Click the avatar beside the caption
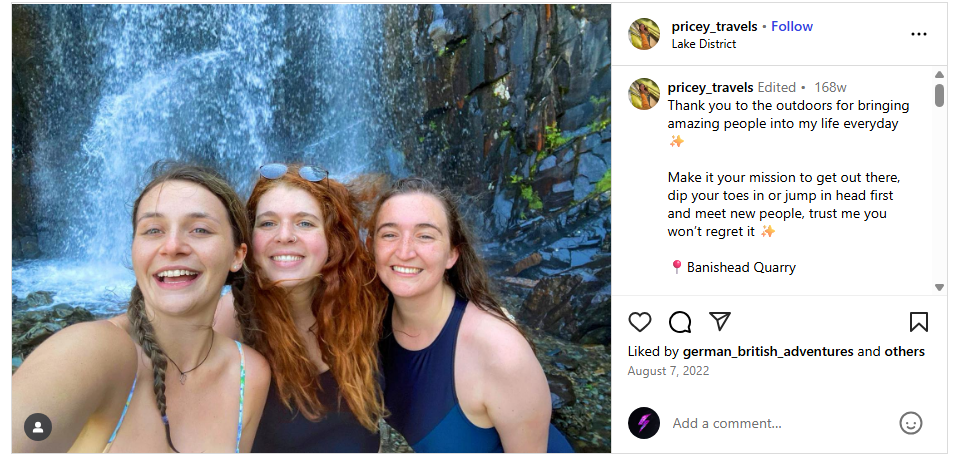Image resolution: width=956 pixels, height=461 pixels. click(x=644, y=94)
